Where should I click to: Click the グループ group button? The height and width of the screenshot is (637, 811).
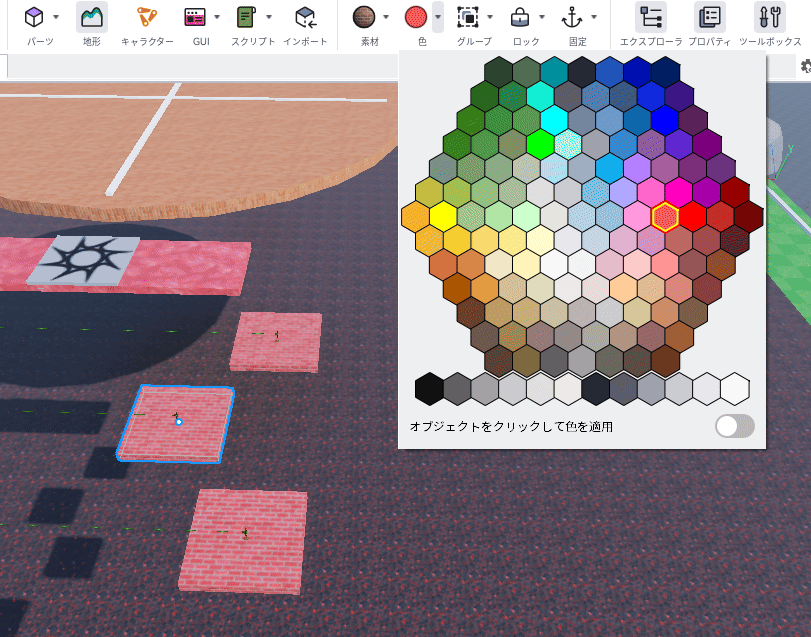point(468,17)
